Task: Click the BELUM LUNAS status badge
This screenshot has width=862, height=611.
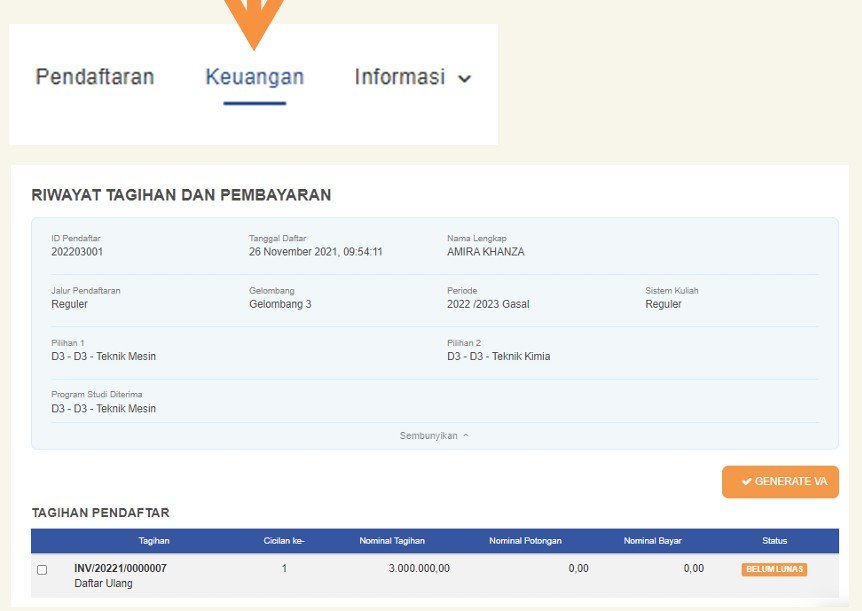Action: 774,569
